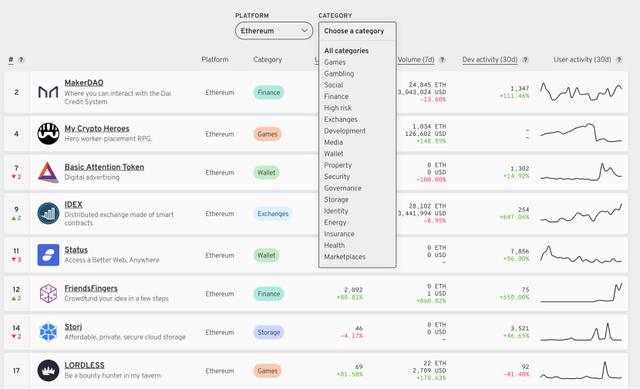
Task: Click the Storj logo icon
Action: pyautogui.click(x=48, y=332)
